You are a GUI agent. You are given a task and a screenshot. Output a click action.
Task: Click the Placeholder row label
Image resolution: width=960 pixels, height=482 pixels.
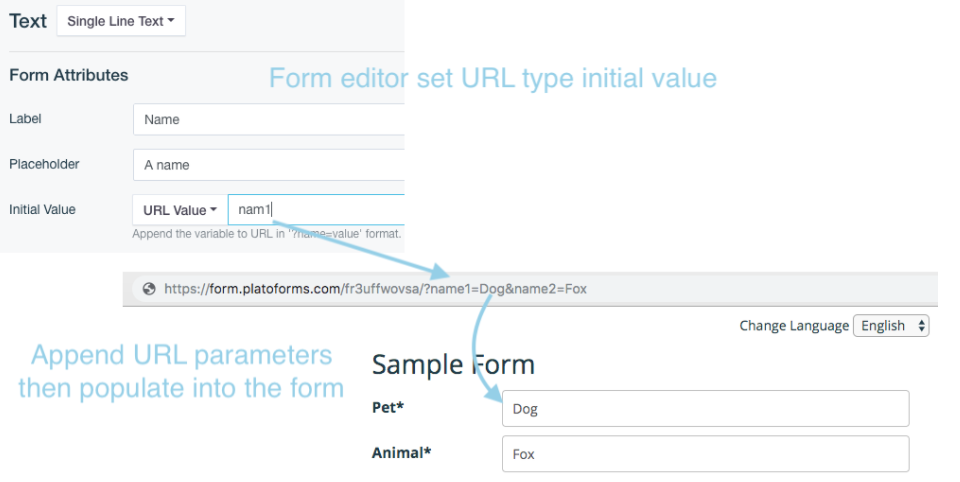coord(44,164)
